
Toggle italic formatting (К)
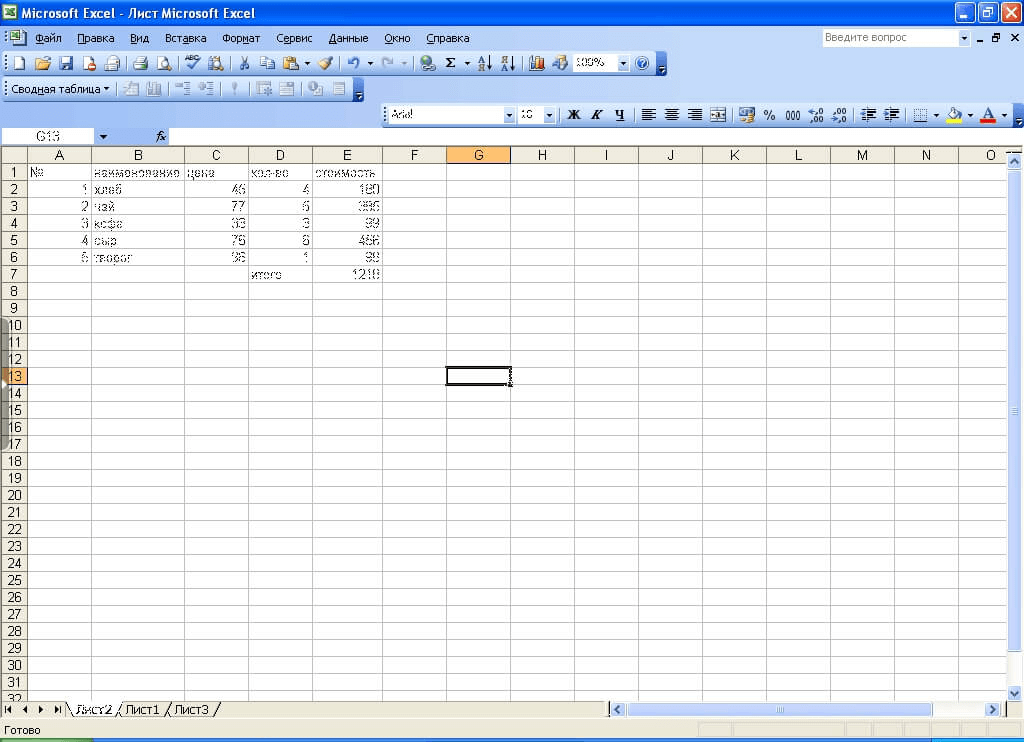[595, 115]
